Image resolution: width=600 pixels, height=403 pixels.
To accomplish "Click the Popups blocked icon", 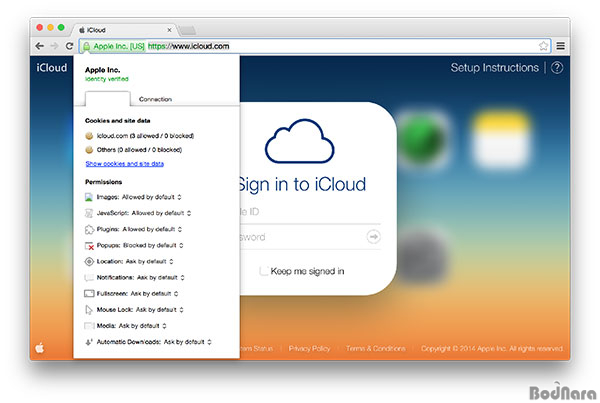I will pyautogui.click(x=89, y=246).
